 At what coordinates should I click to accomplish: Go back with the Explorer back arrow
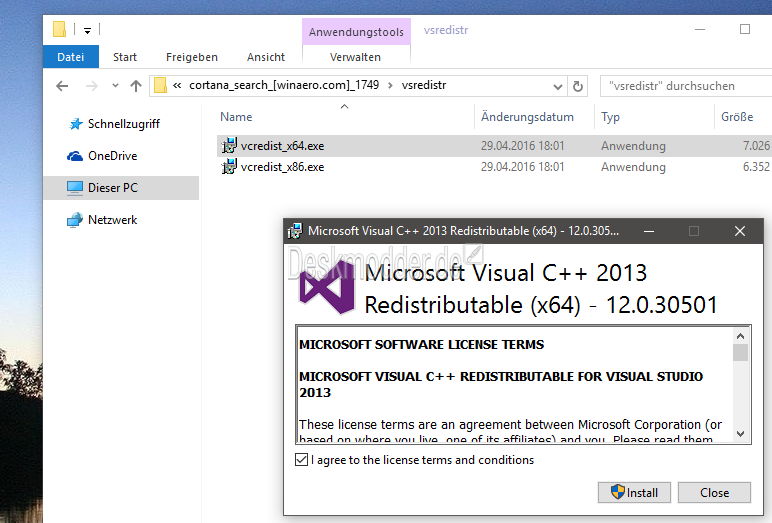tap(62, 86)
